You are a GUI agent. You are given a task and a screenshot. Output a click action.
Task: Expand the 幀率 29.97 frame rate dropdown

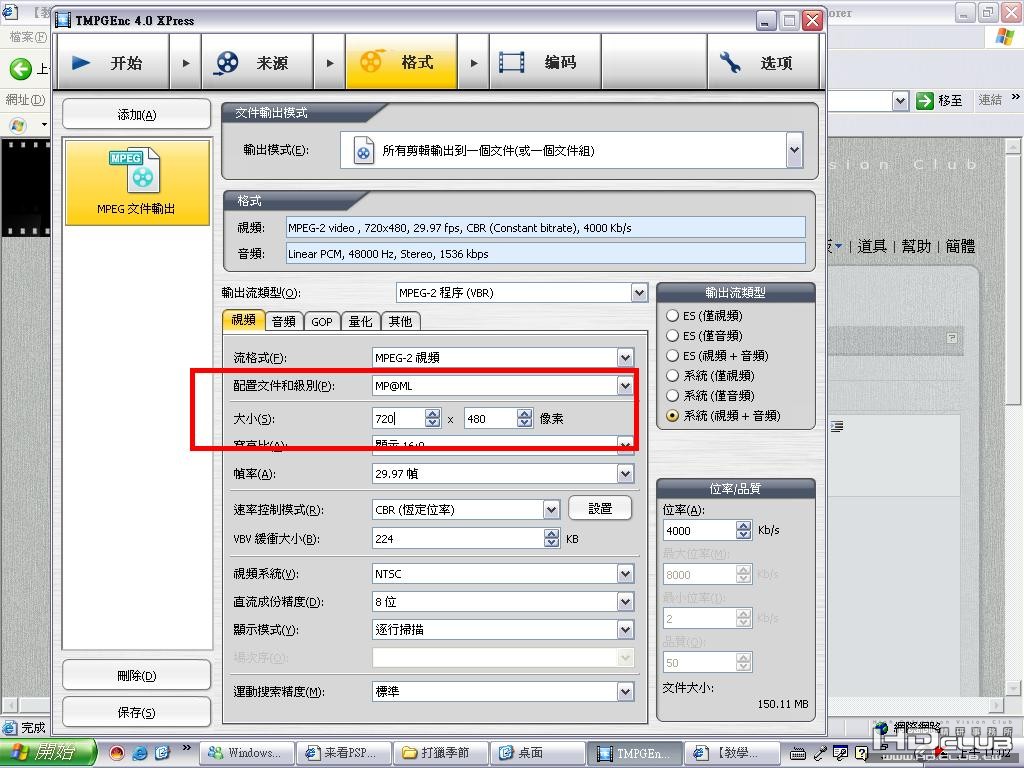625,473
